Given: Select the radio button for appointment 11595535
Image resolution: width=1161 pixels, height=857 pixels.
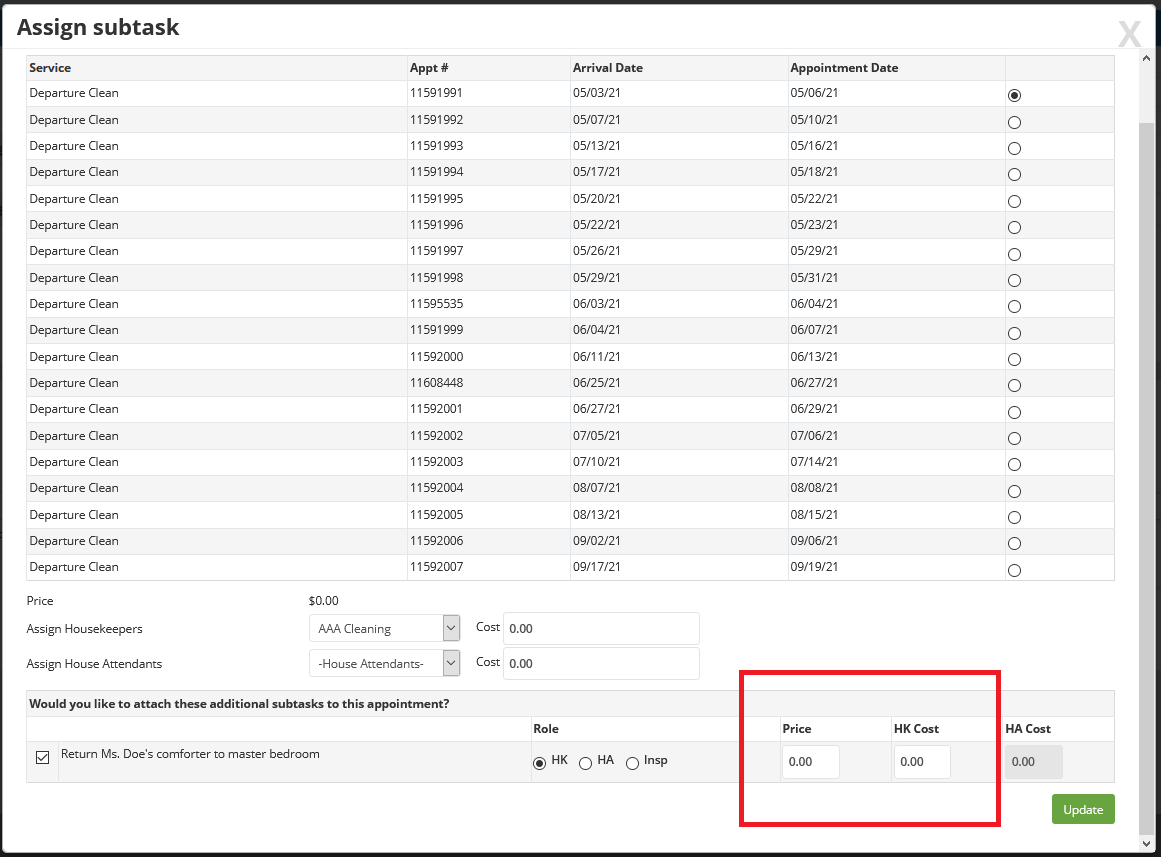Looking at the screenshot, I should point(1014,306).
